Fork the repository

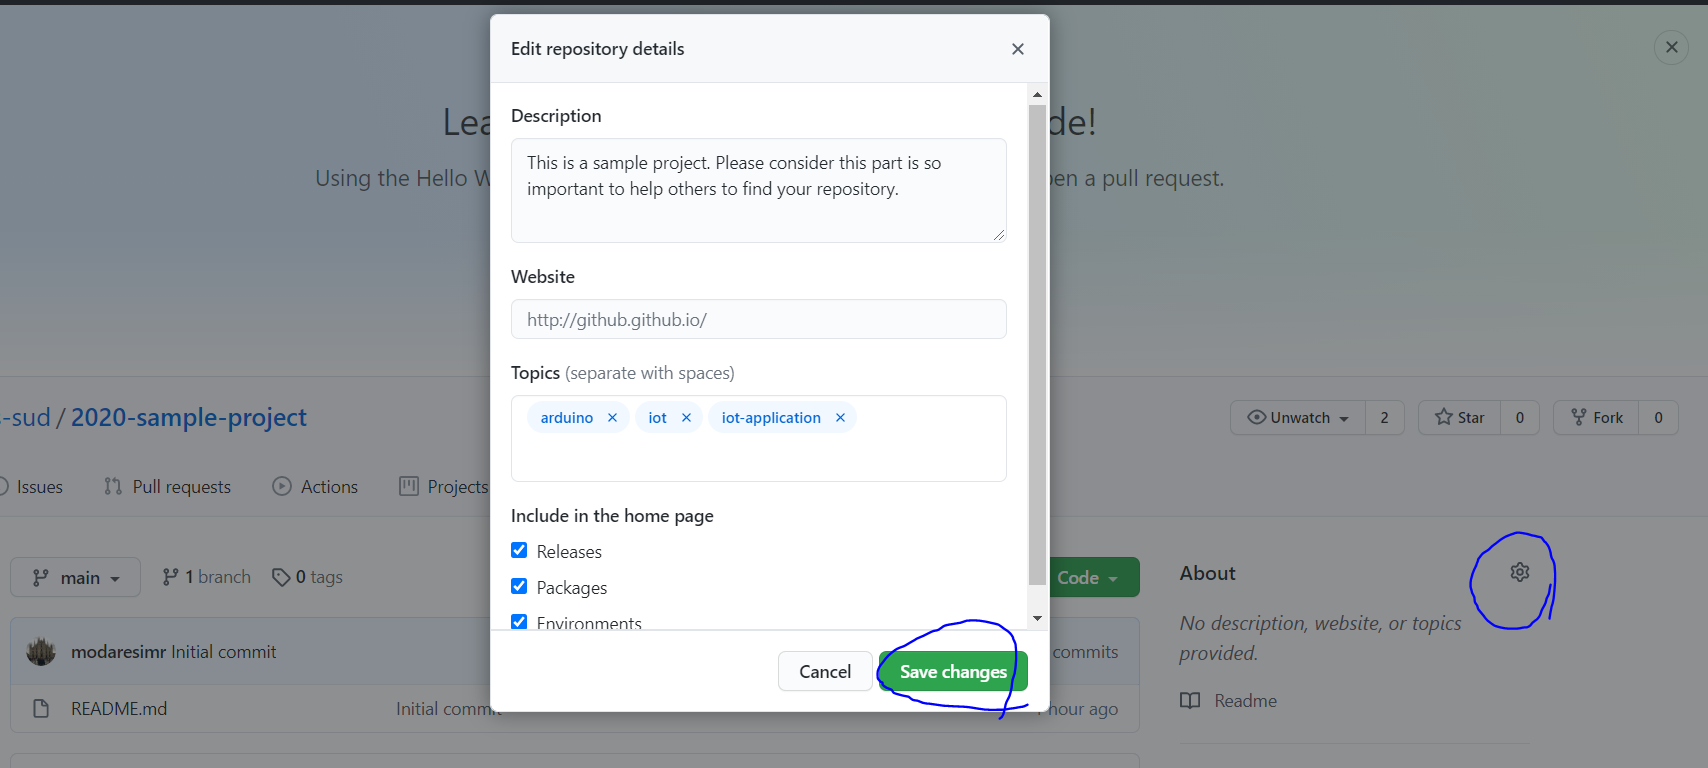(x=1596, y=417)
